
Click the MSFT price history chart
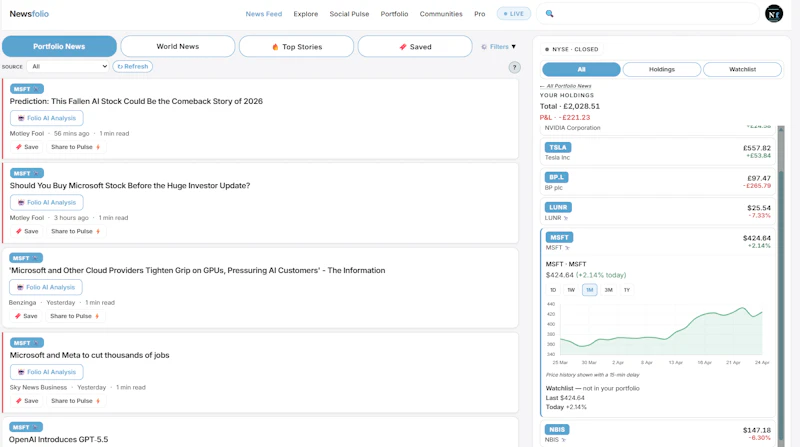661,329
